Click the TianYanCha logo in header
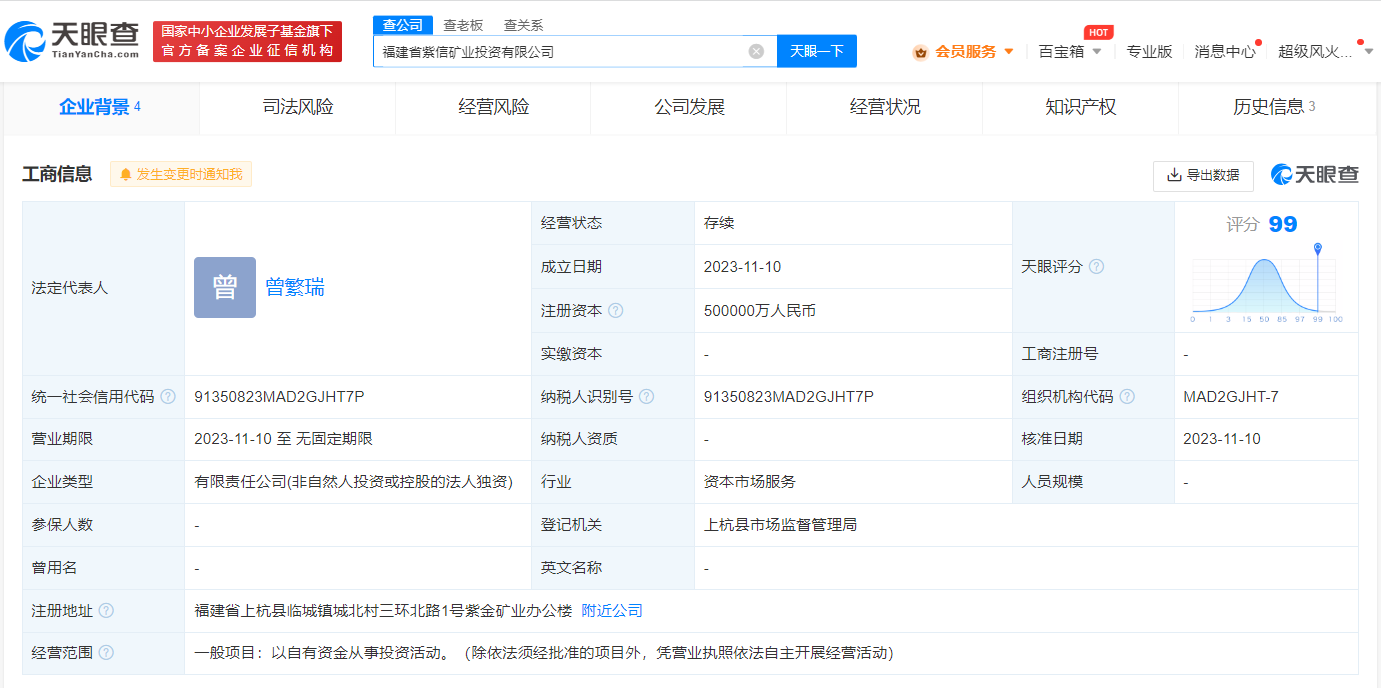 [x=72, y=40]
